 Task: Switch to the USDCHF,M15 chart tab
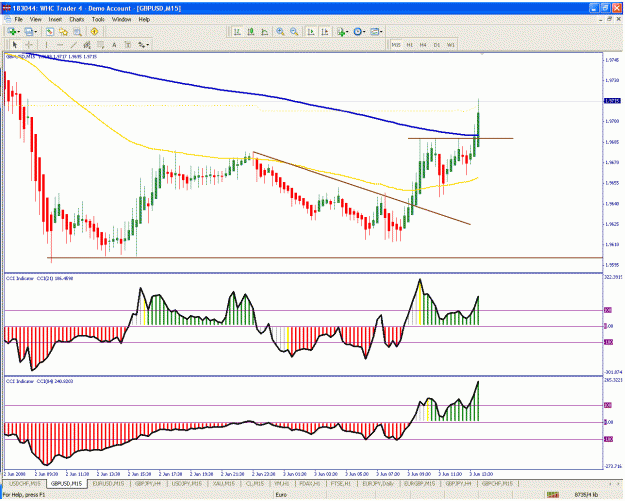25,483
